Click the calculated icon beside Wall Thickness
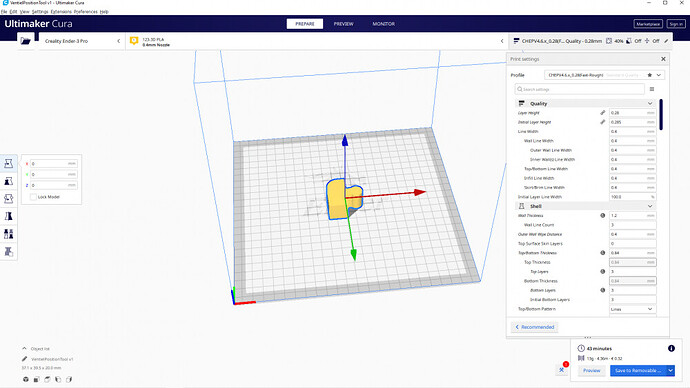Viewport: 690px width, 388px height. point(602,216)
